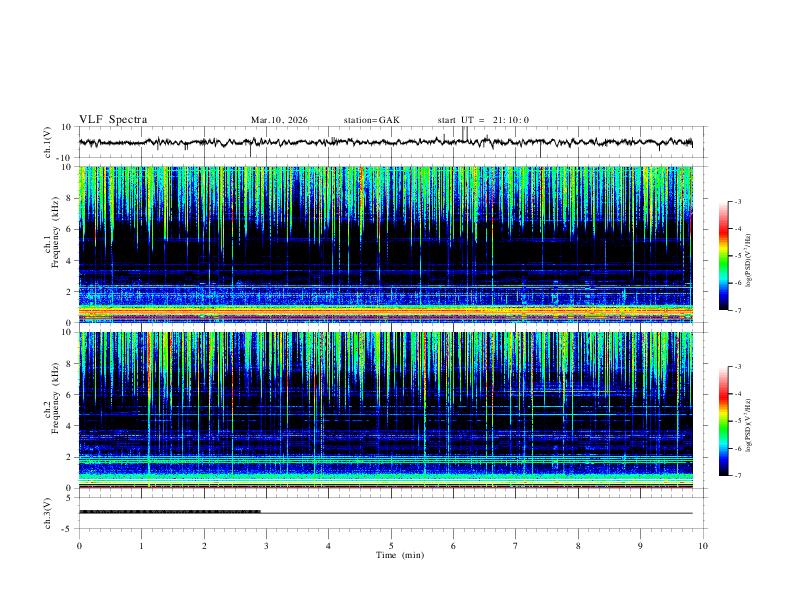This screenshot has width=792, height=612.
Task: Click time axis tick label "9"
Action: point(640,546)
